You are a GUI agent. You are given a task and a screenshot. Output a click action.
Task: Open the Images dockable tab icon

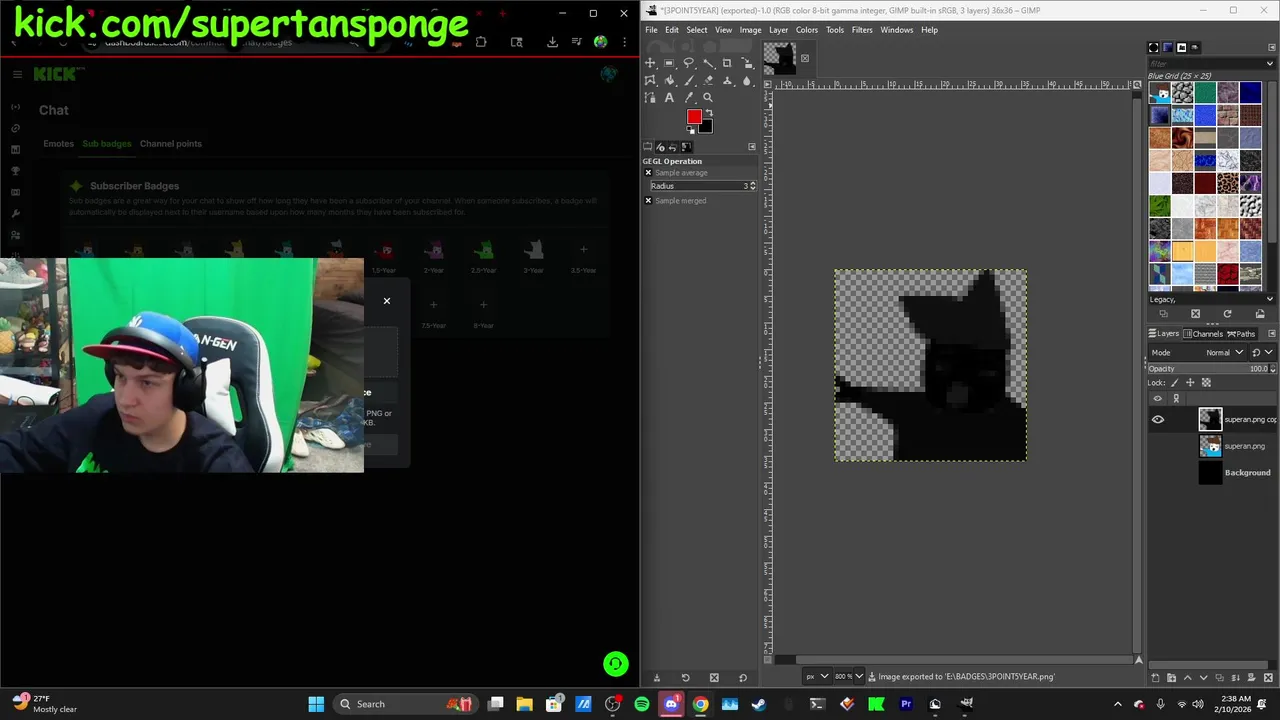686,147
